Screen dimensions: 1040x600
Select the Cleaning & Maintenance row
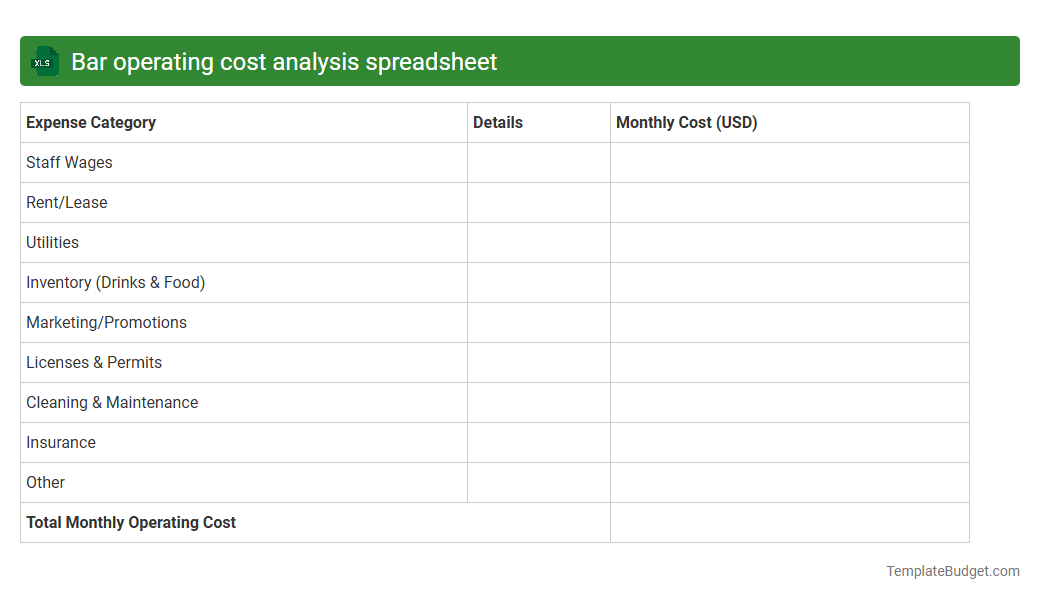[x=111, y=402]
